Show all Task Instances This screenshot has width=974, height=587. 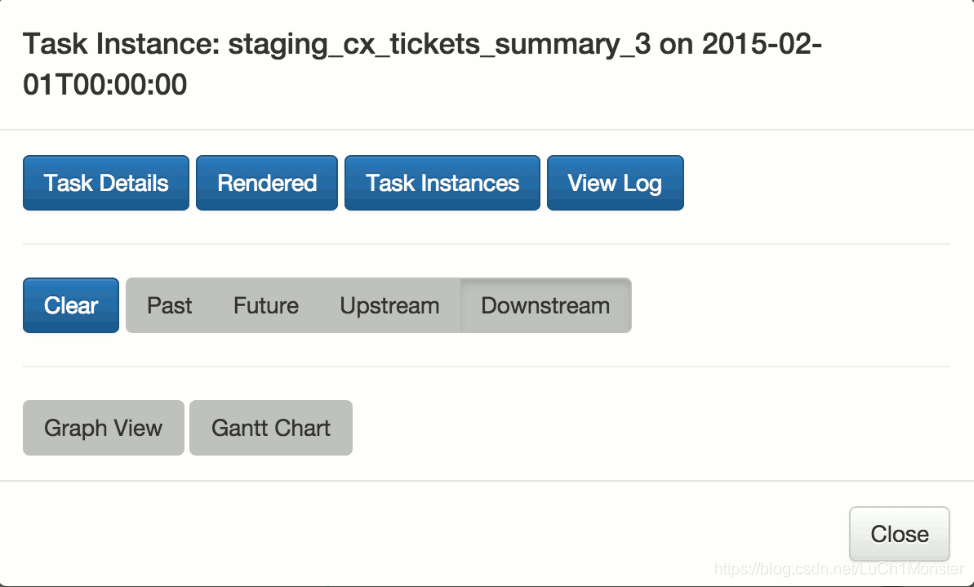tap(442, 183)
